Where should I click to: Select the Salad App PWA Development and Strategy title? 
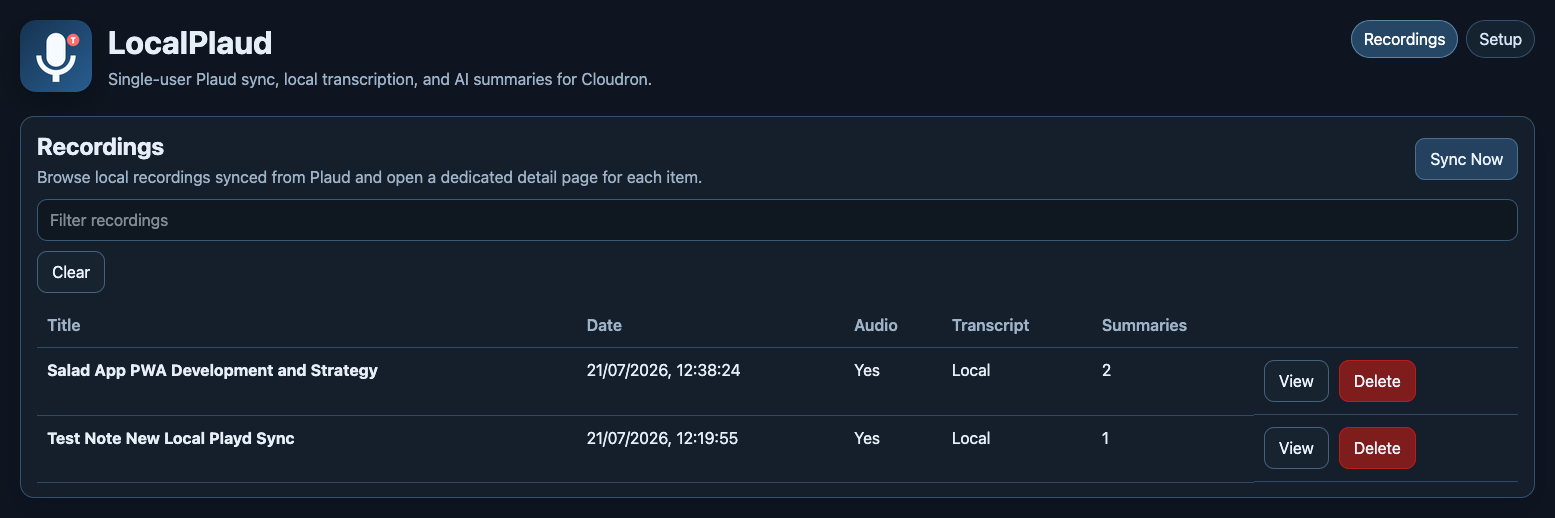(x=212, y=370)
